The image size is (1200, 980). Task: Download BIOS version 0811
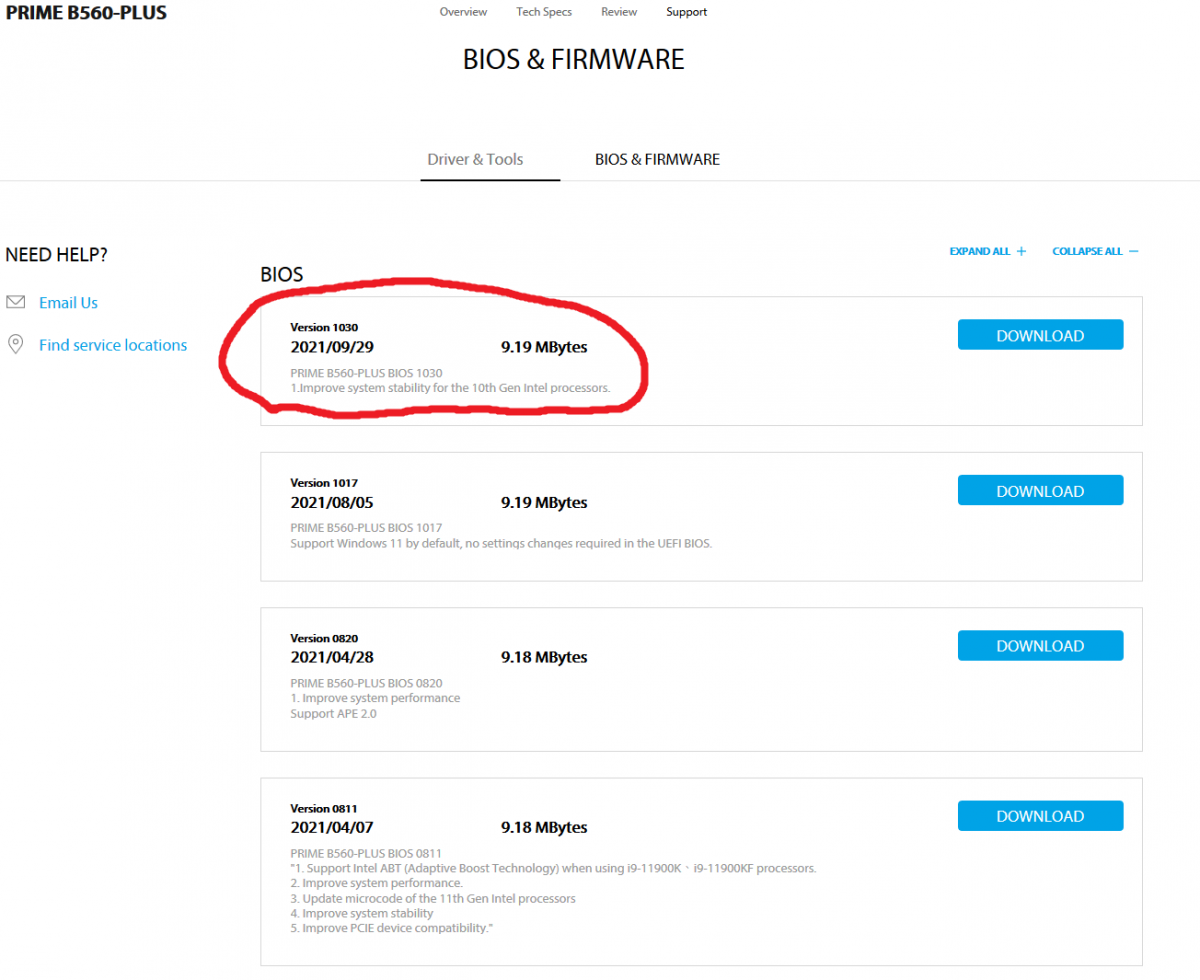tap(1040, 815)
